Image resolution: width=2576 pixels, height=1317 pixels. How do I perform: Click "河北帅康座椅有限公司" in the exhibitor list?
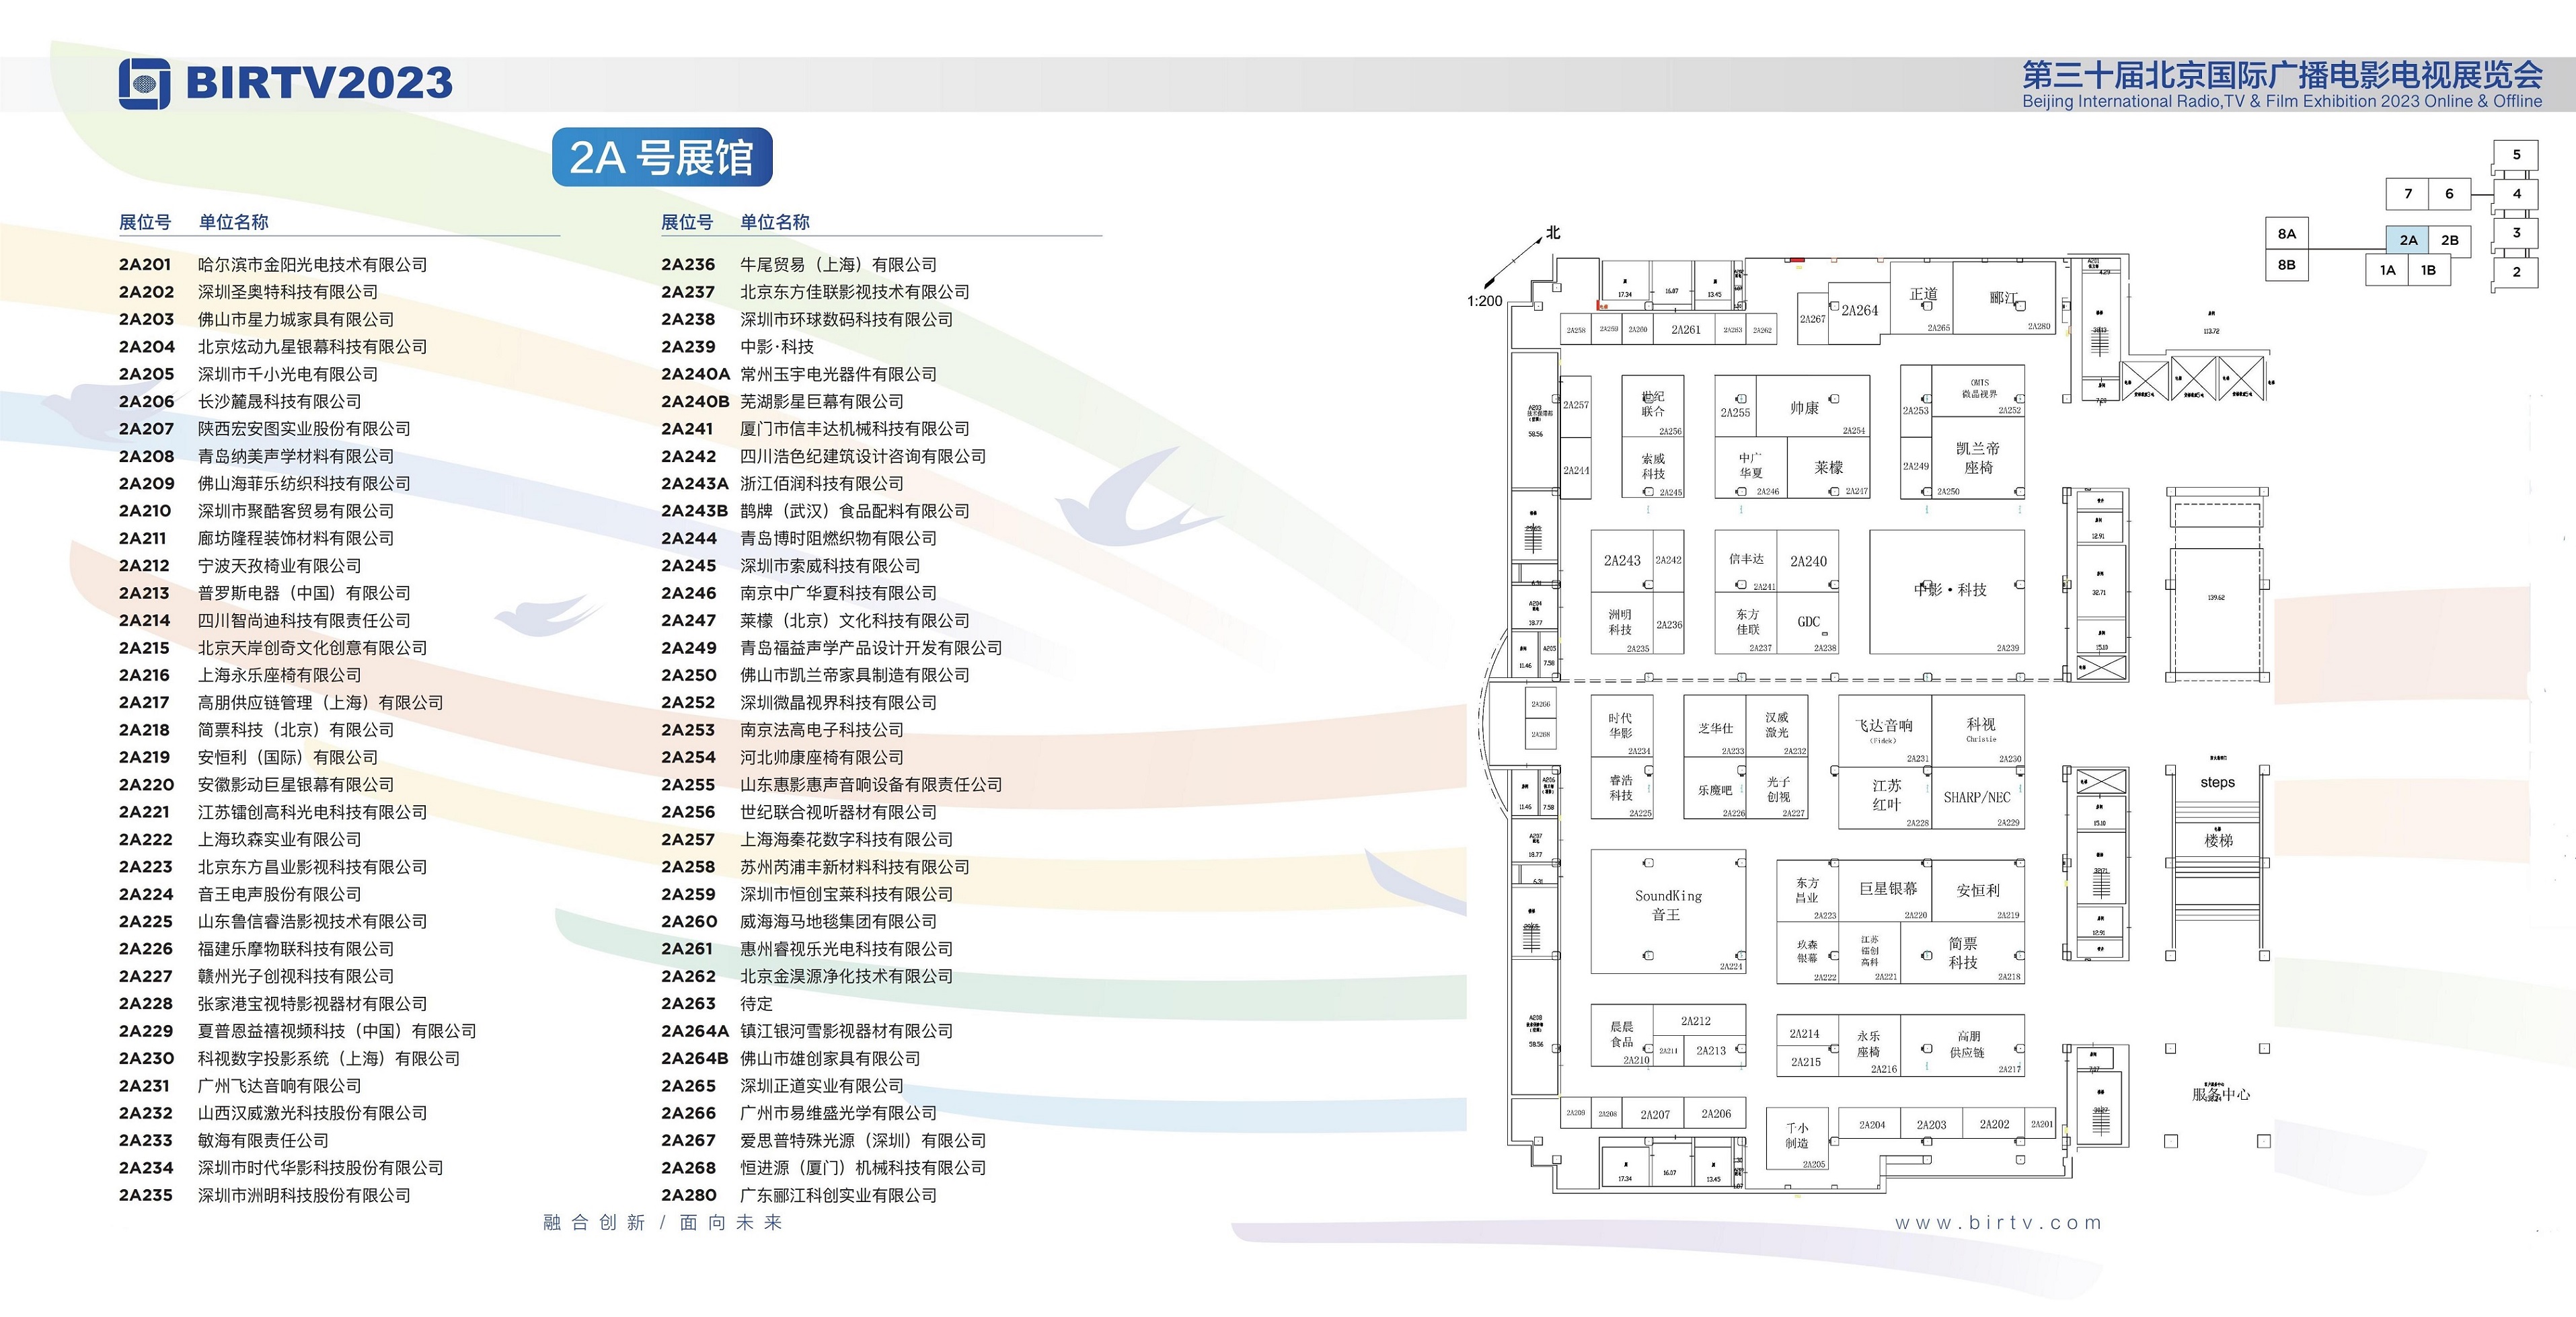[x=821, y=757]
